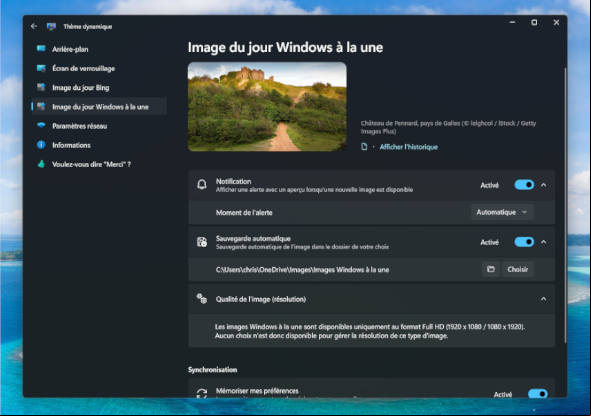Open the Informations page
This screenshot has width=591, height=416.
pos(99,145)
